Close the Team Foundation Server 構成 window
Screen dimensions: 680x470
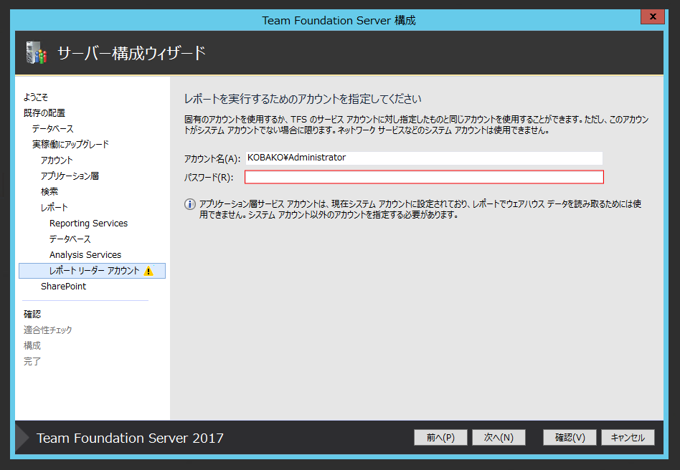coord(652,16)
